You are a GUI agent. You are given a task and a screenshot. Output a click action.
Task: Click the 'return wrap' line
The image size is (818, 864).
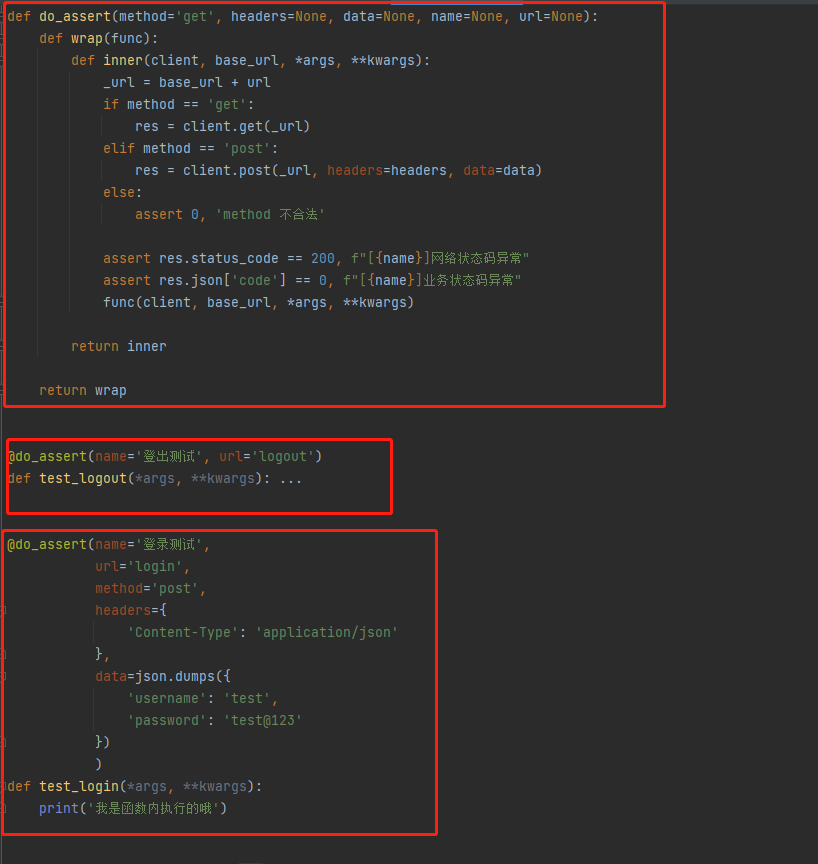tap(83, 391)
